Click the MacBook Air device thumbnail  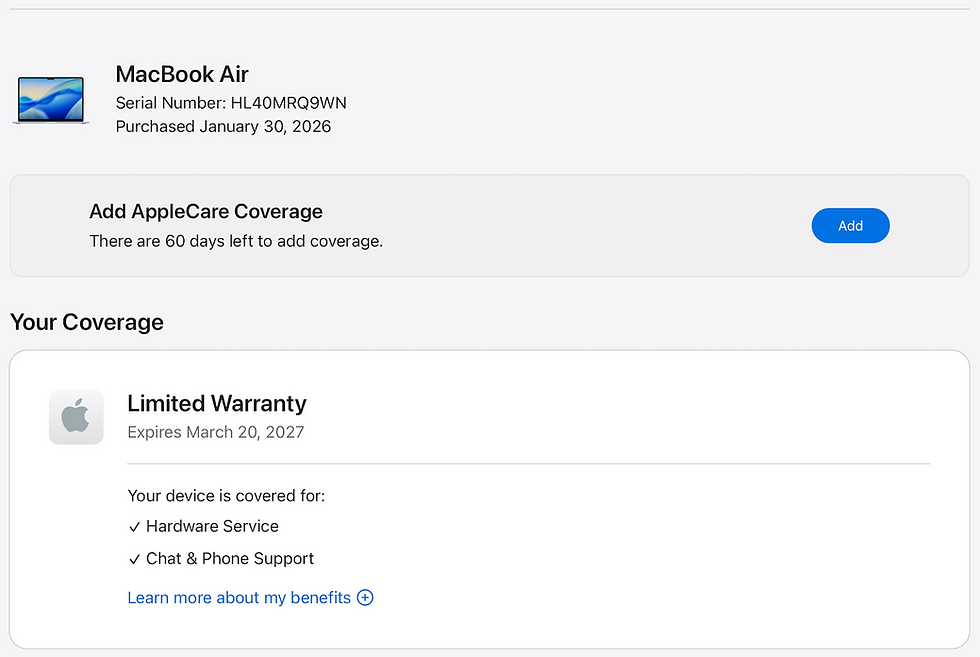click(51, 100)
